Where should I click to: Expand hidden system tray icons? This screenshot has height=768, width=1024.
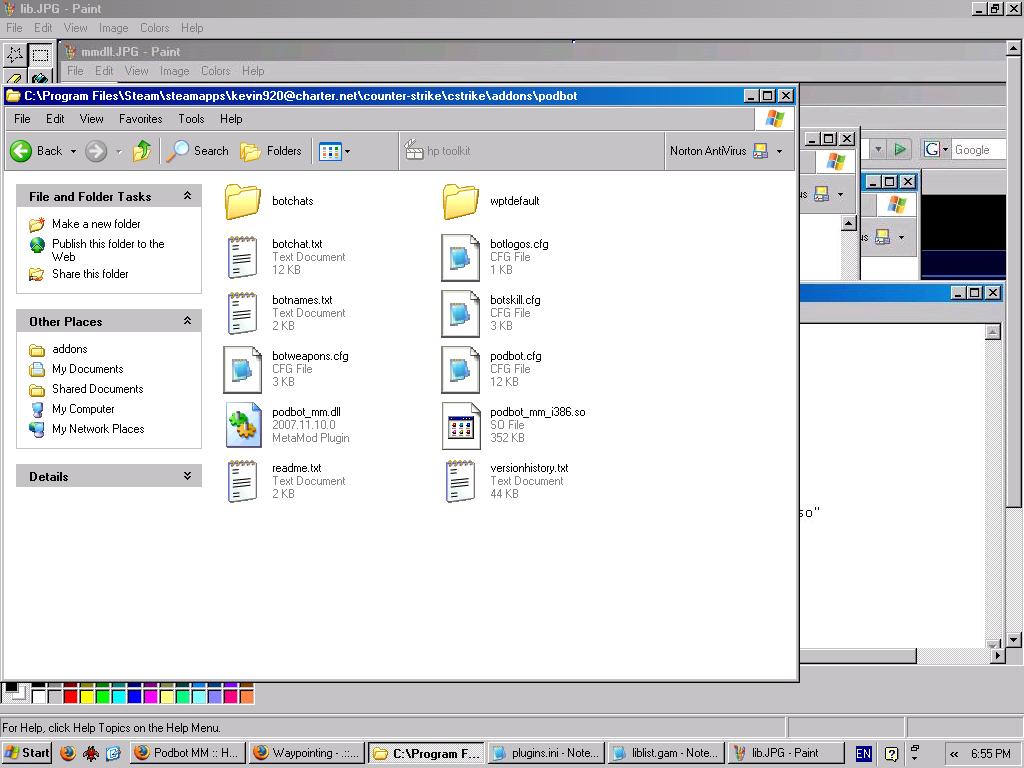(954, 754)
